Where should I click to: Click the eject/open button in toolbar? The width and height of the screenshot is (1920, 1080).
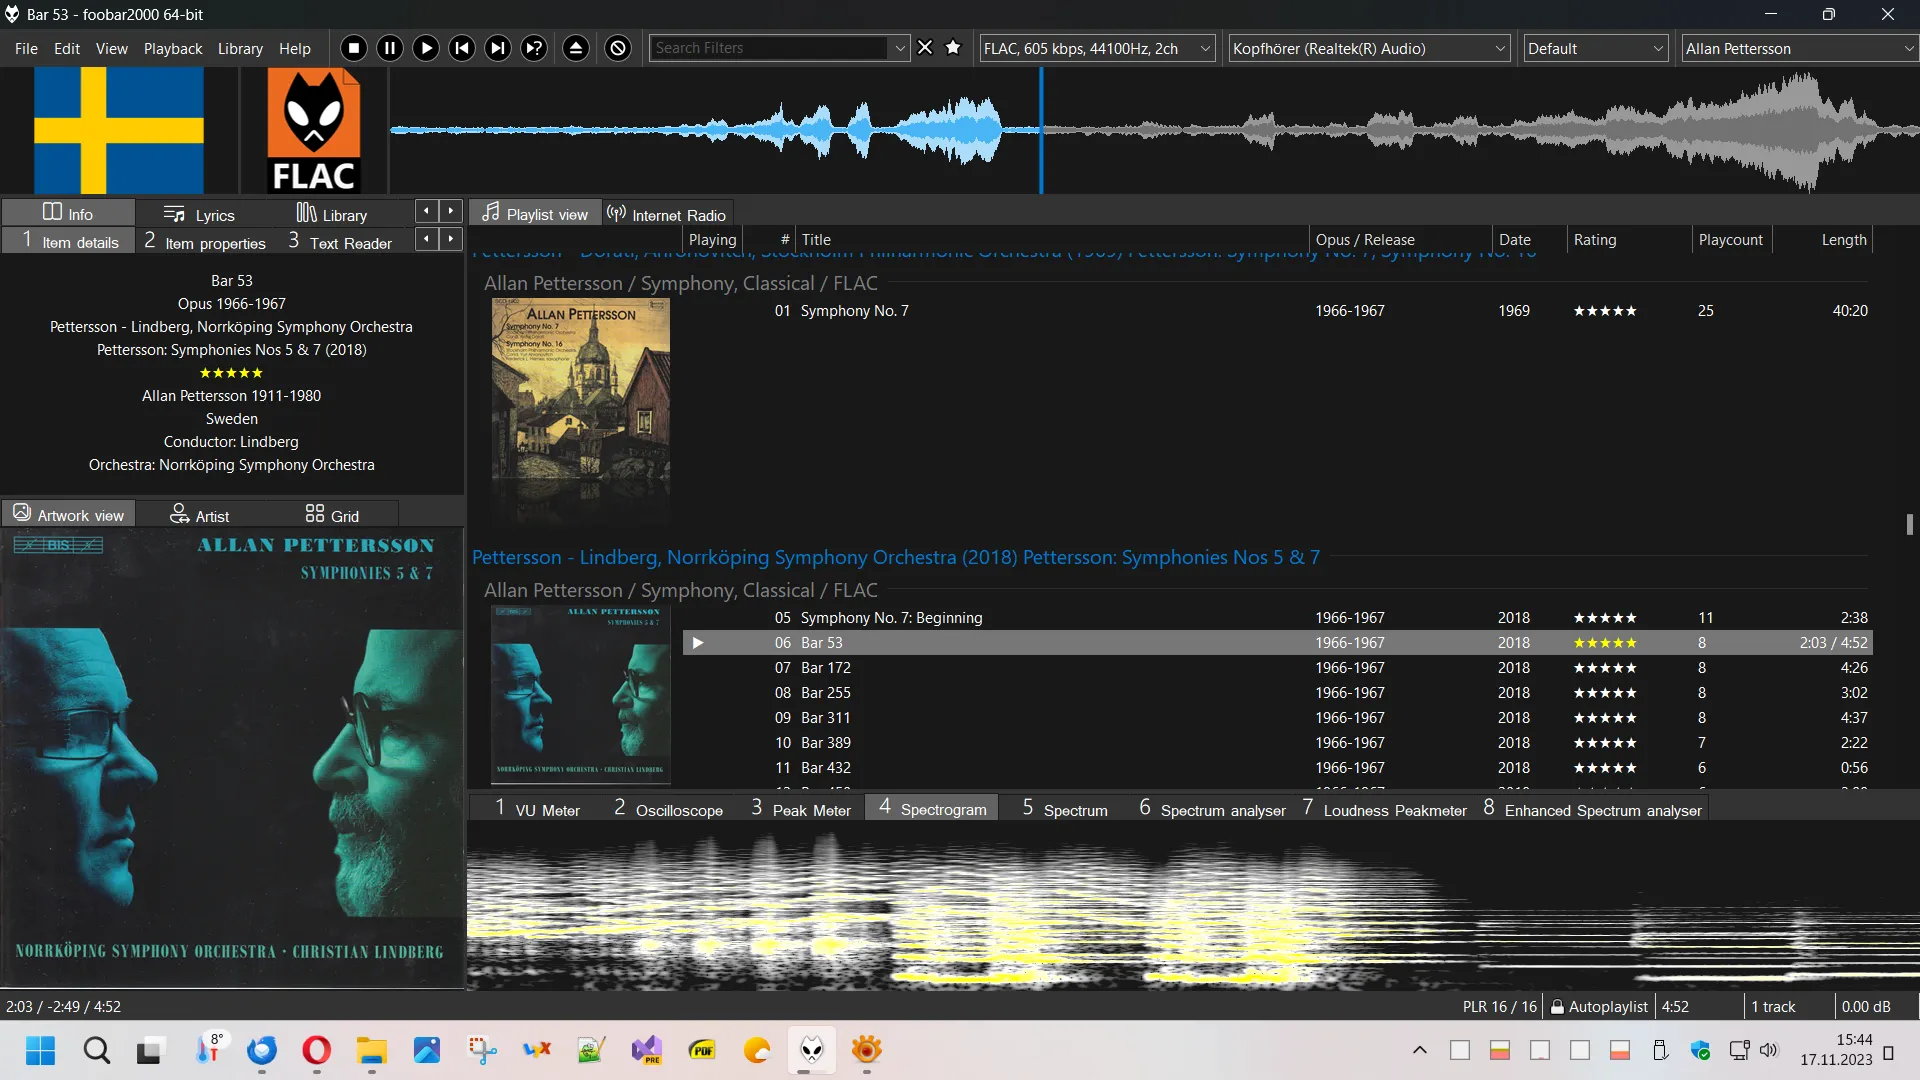(x=576, y=48)
